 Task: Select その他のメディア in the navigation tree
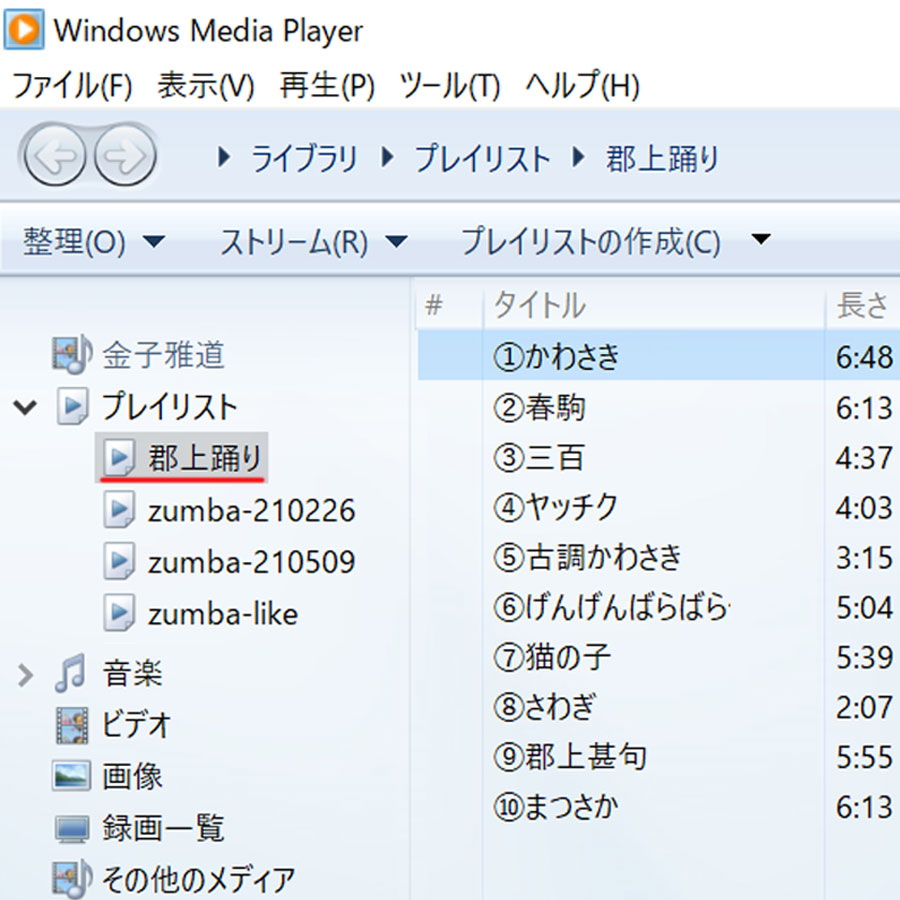click(199, 879)
